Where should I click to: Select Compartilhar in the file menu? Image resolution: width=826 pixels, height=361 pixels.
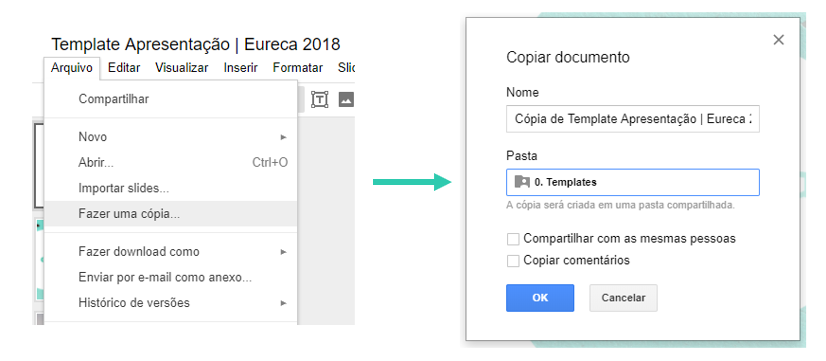click(x=171, y=99)
